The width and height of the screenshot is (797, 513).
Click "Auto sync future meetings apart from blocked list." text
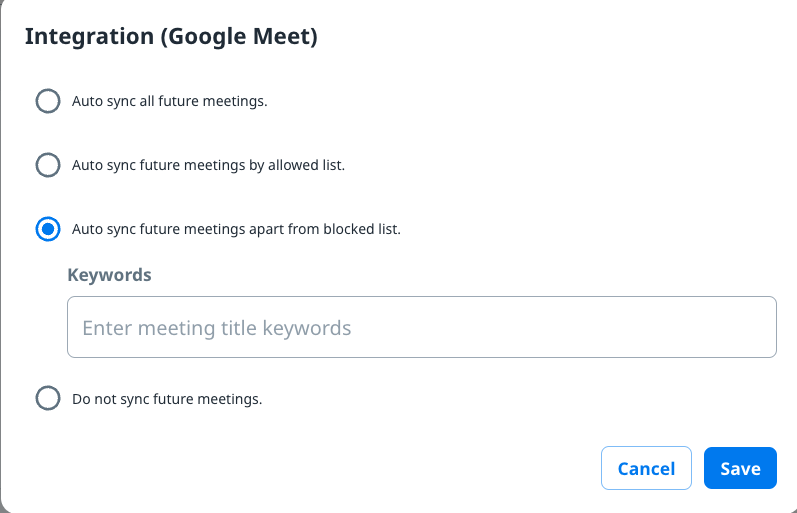pos(236,229)
